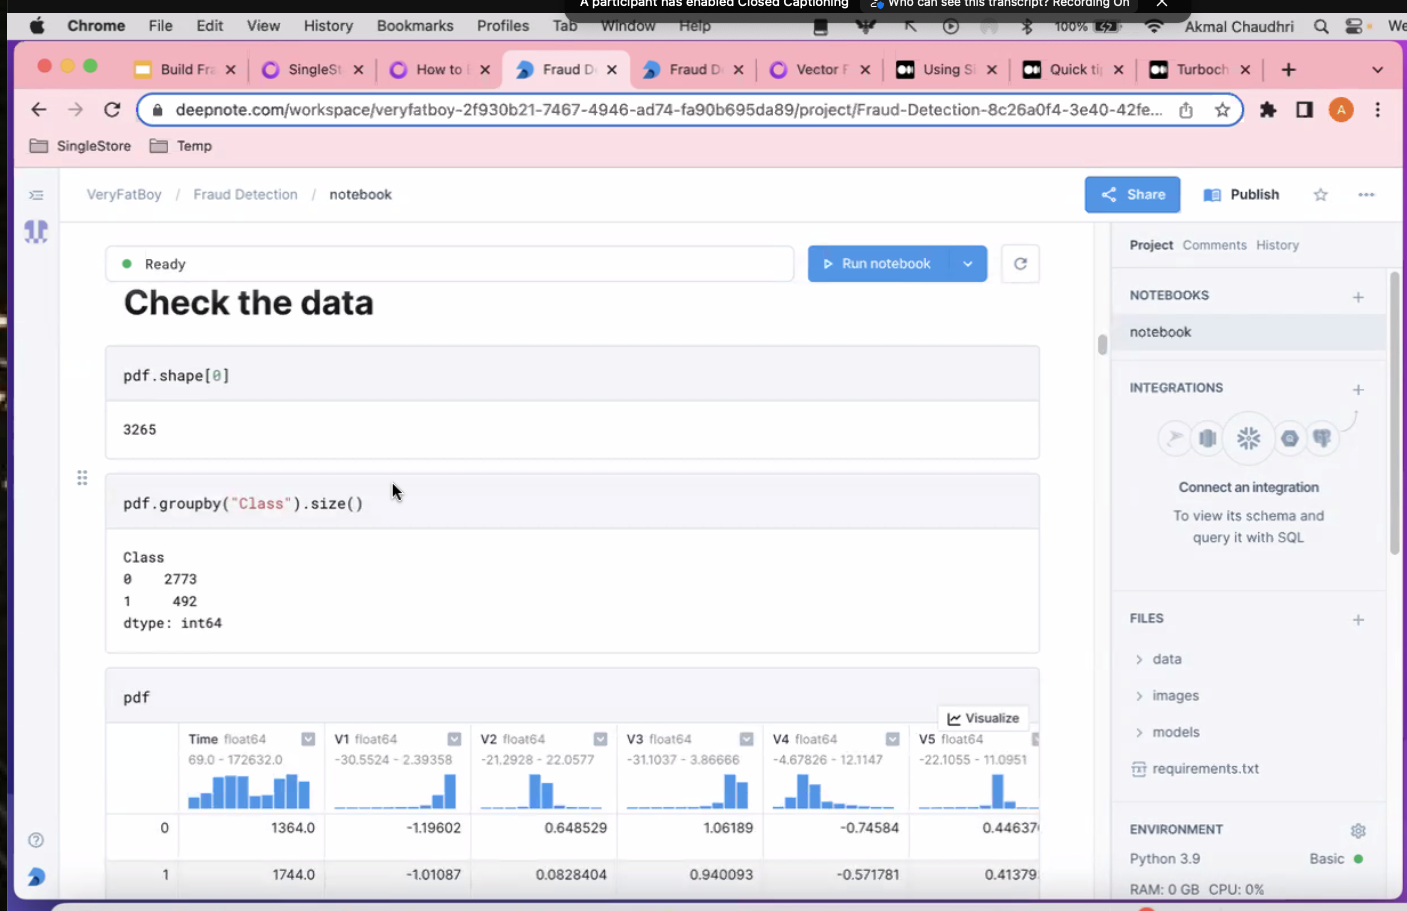The image size is (1407, 911).
Task: Switch to the Comments tab
Action: (1214, 245)
